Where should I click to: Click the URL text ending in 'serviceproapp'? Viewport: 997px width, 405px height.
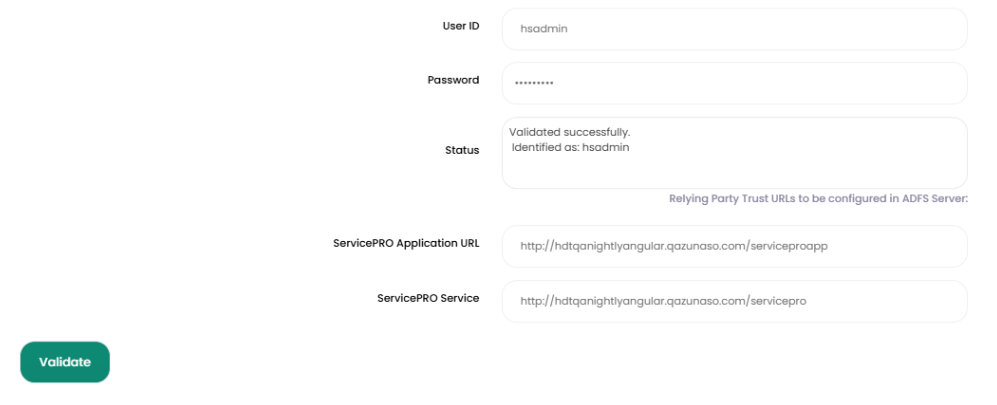click(673, 247)
